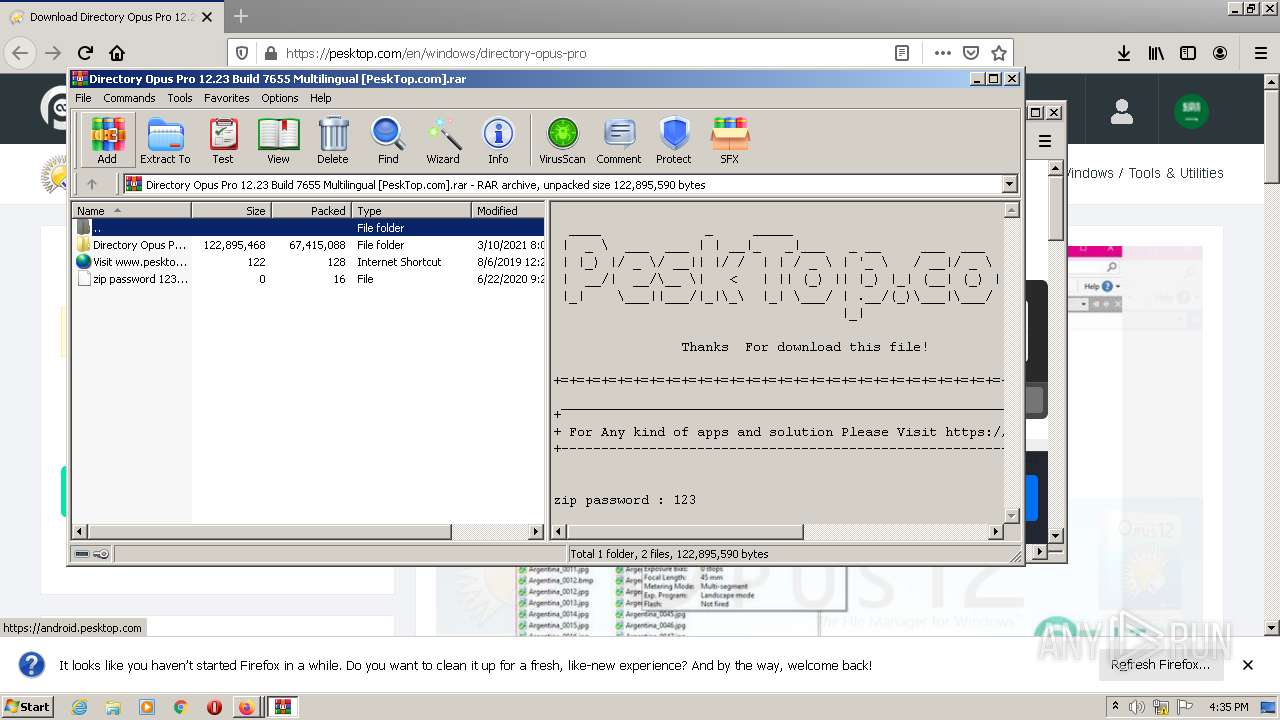Image resolution: width=1280 pixels, height=720 pixels.
Task: Click the Extract To toolbar icon
Action: pos(165,140)
